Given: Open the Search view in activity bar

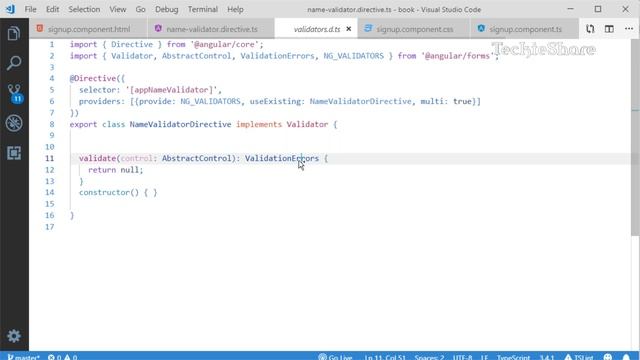Looking at the screenshot, I should click(14, 63).
